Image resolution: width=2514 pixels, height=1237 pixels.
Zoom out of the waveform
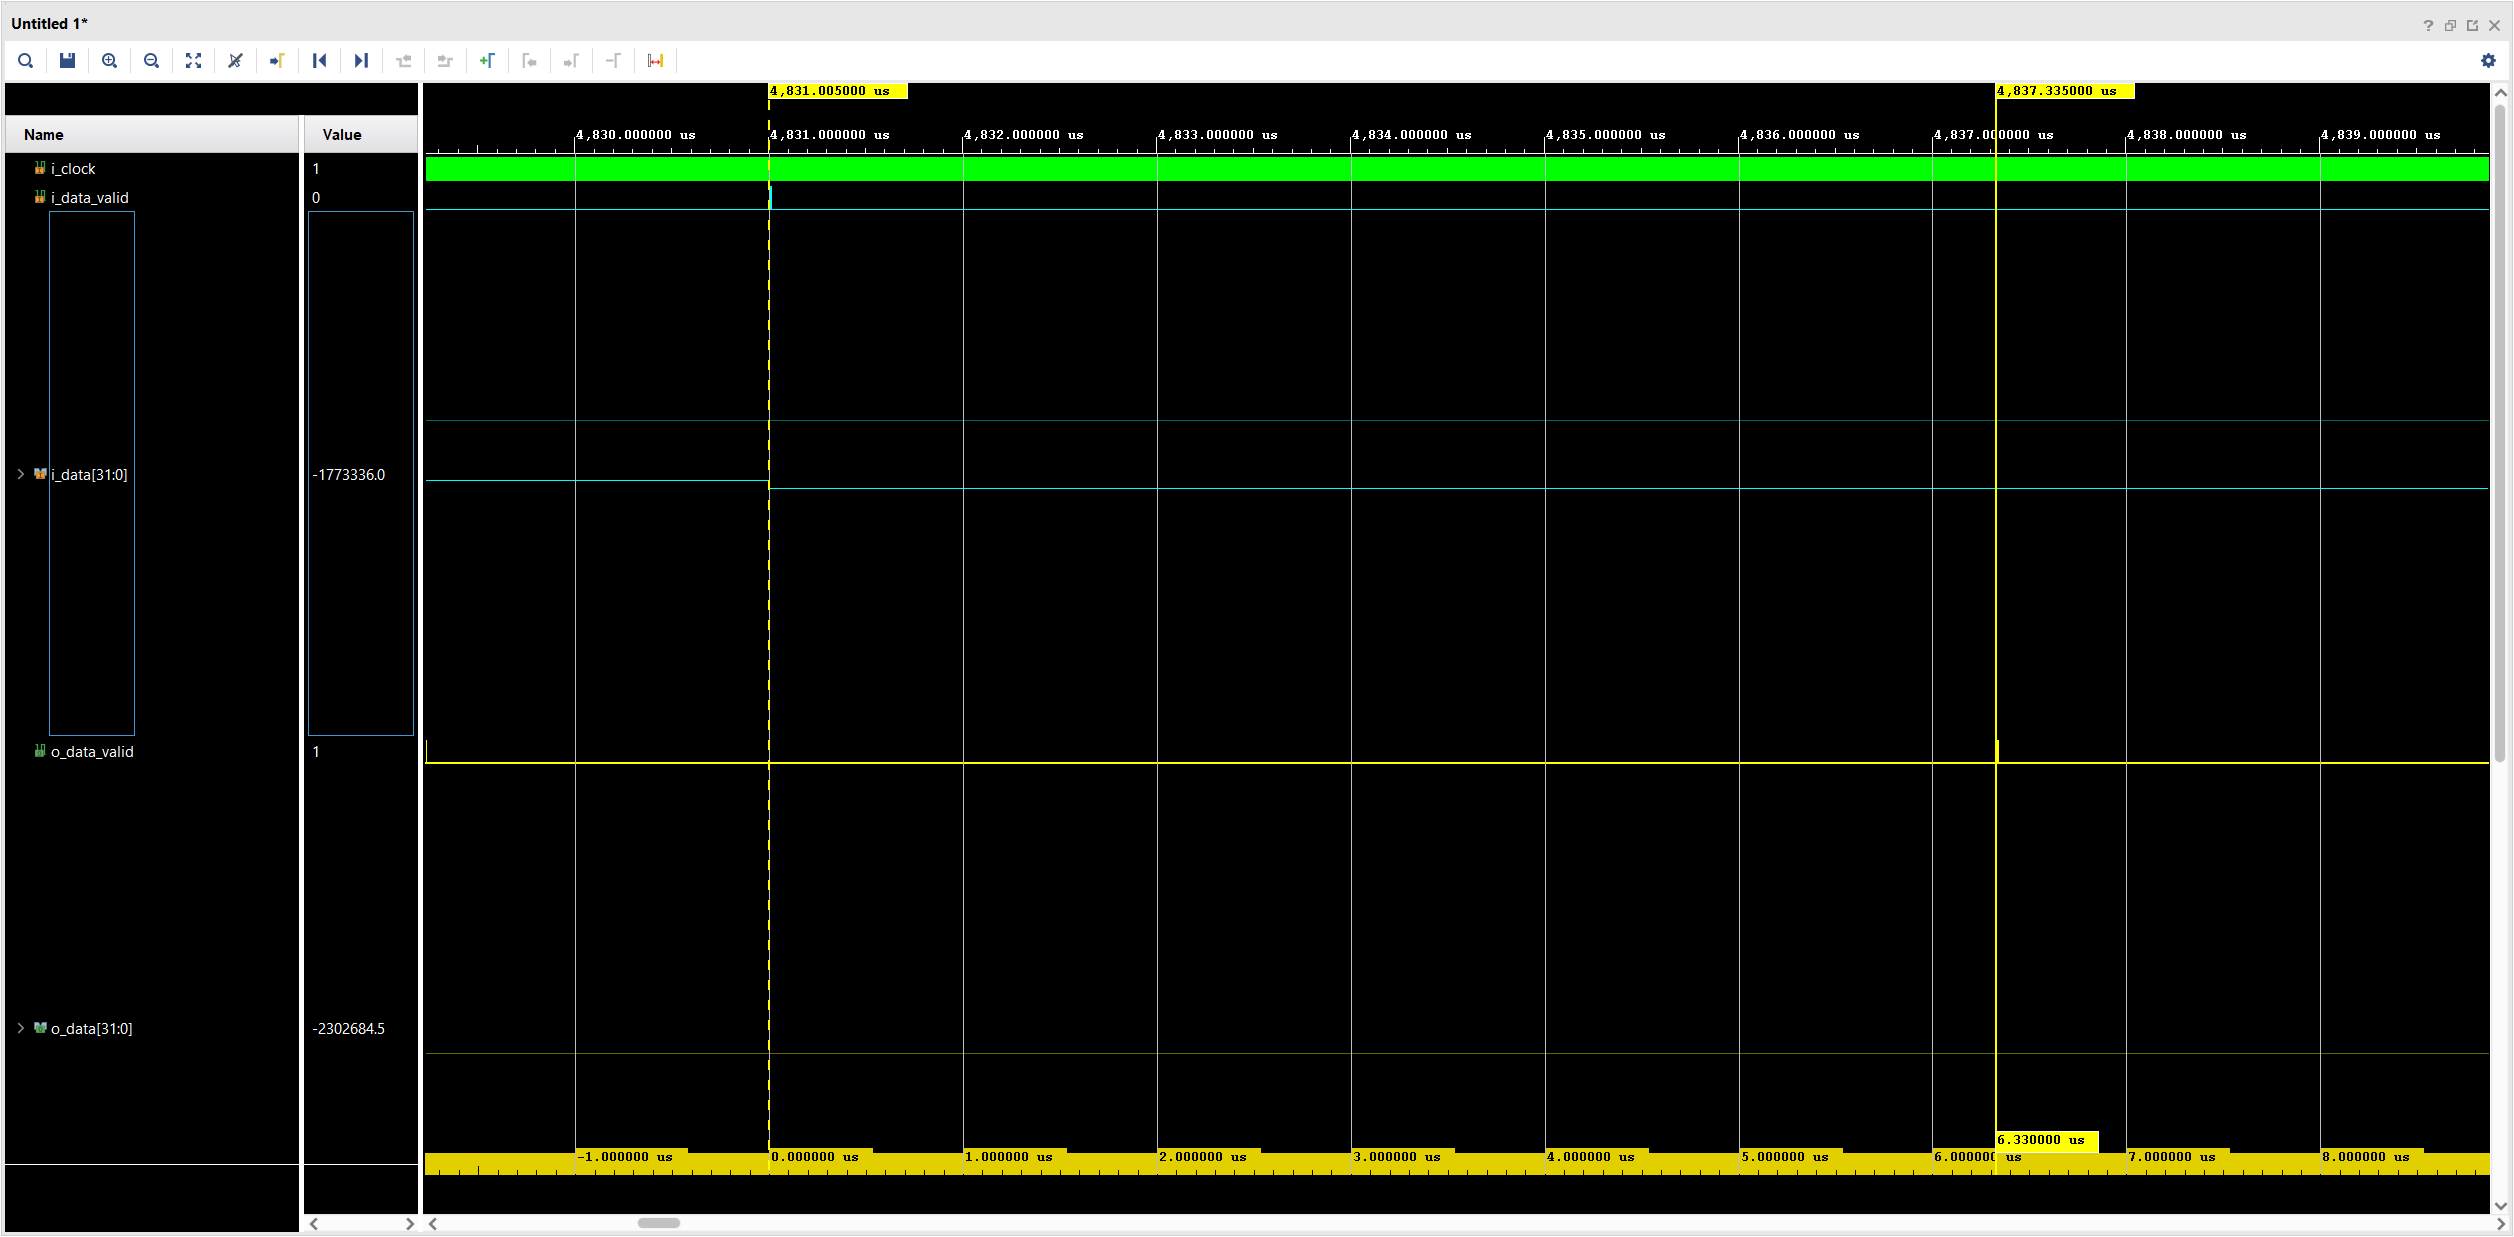(x=151, y=61)
